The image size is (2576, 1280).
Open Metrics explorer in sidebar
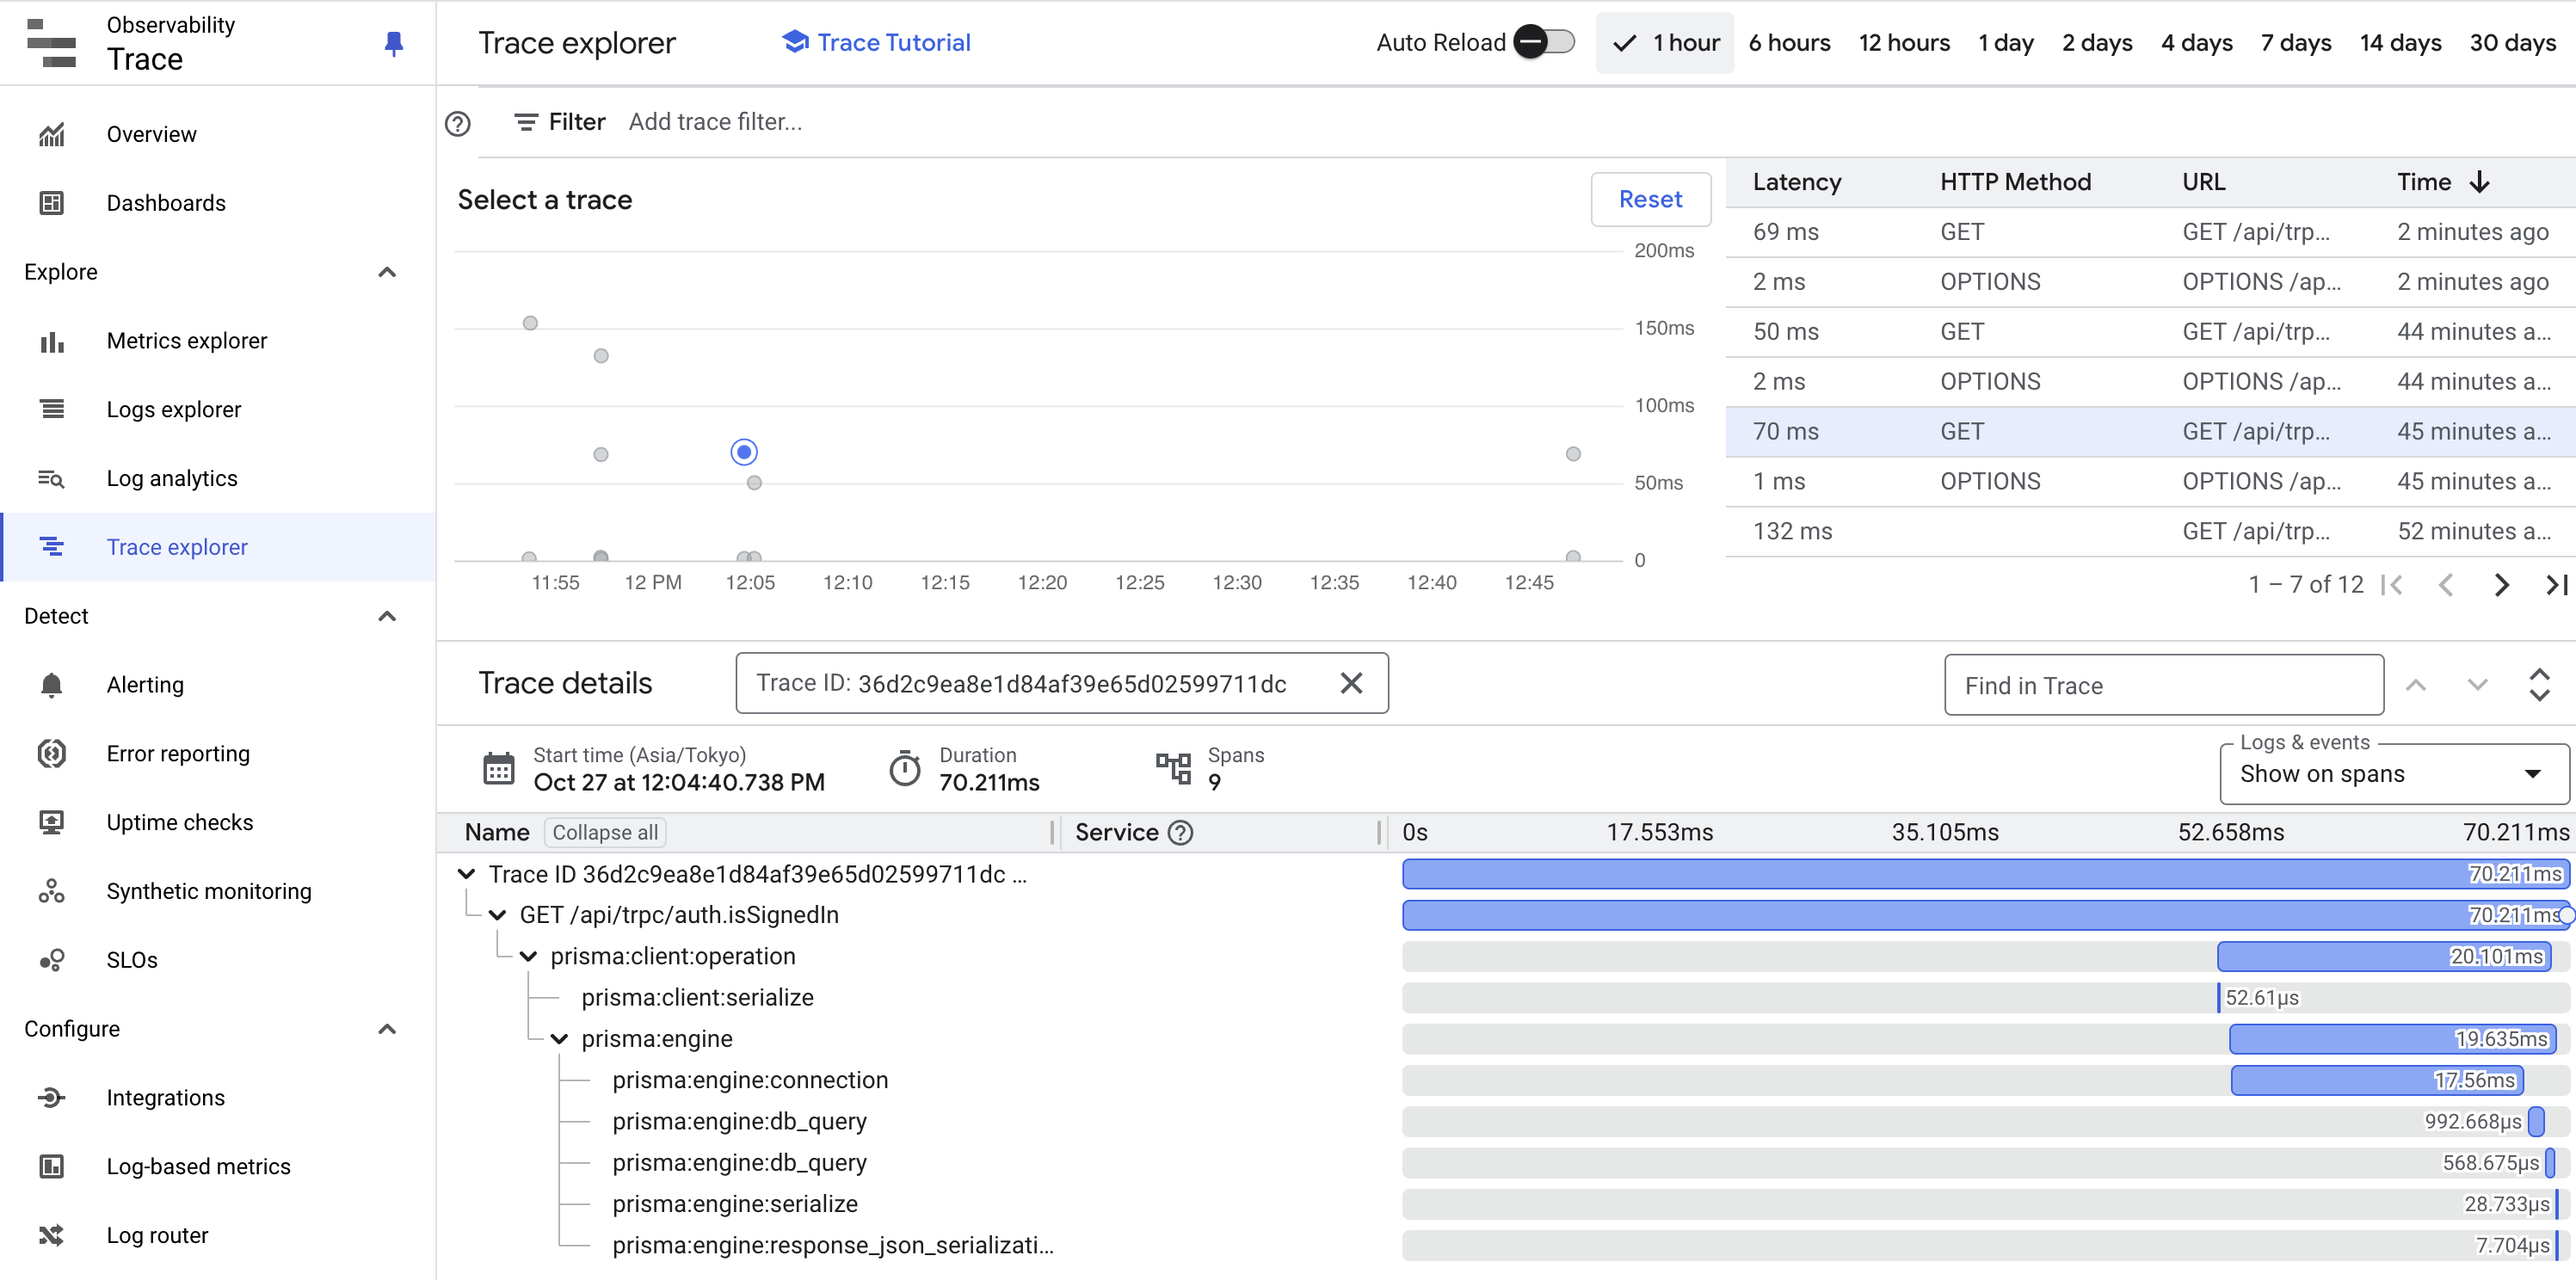click(186, 341)
